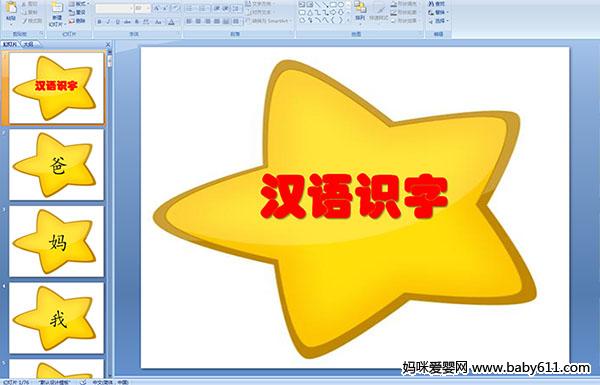Screen dimensions: 600x385
Task: Click the Font Color button
Action: coord(171,22)
